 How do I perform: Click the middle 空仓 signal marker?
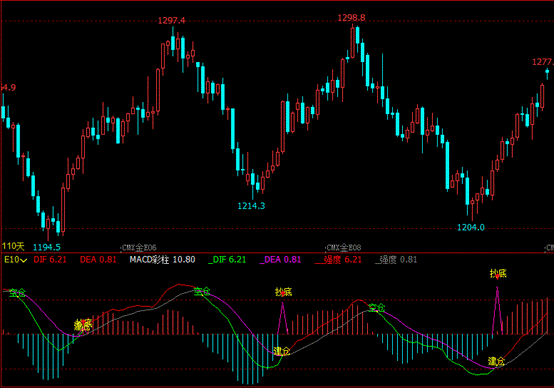[x=202, y=292]
